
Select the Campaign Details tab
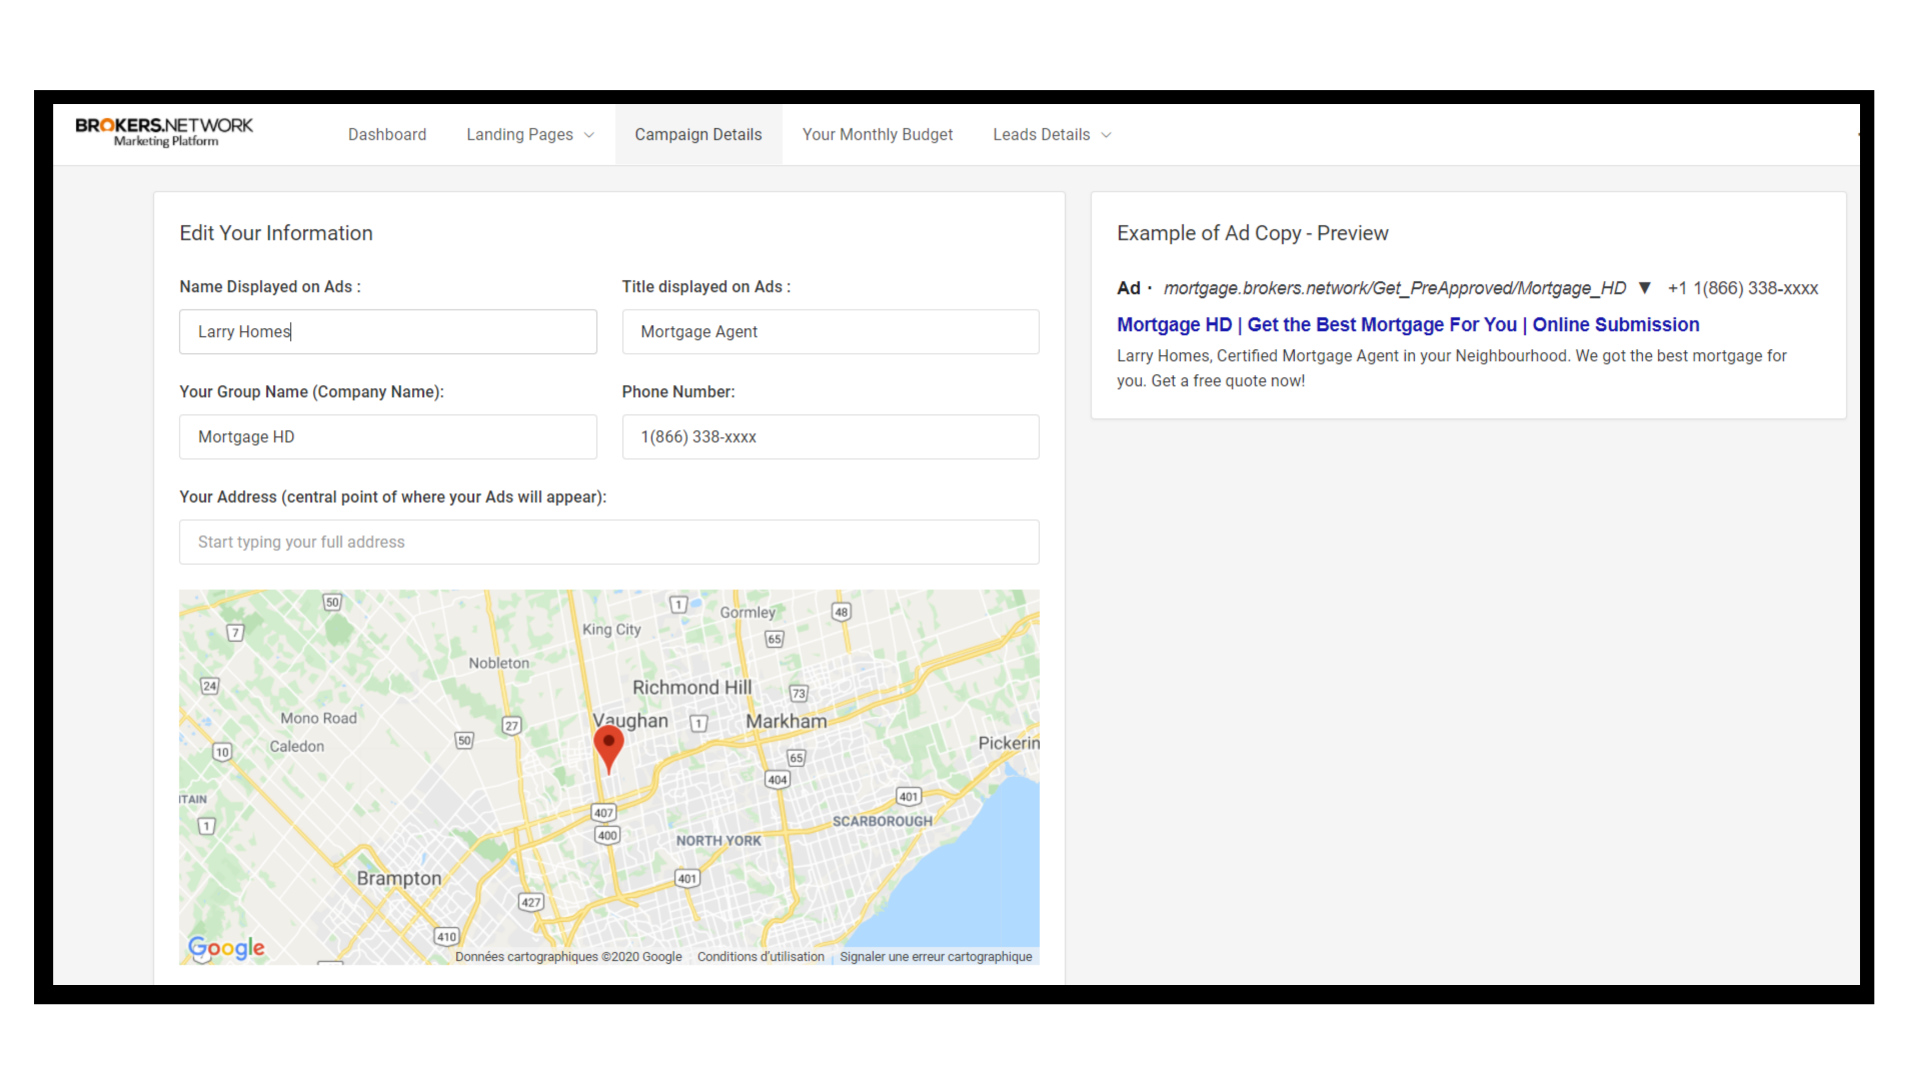coord(698,134)
